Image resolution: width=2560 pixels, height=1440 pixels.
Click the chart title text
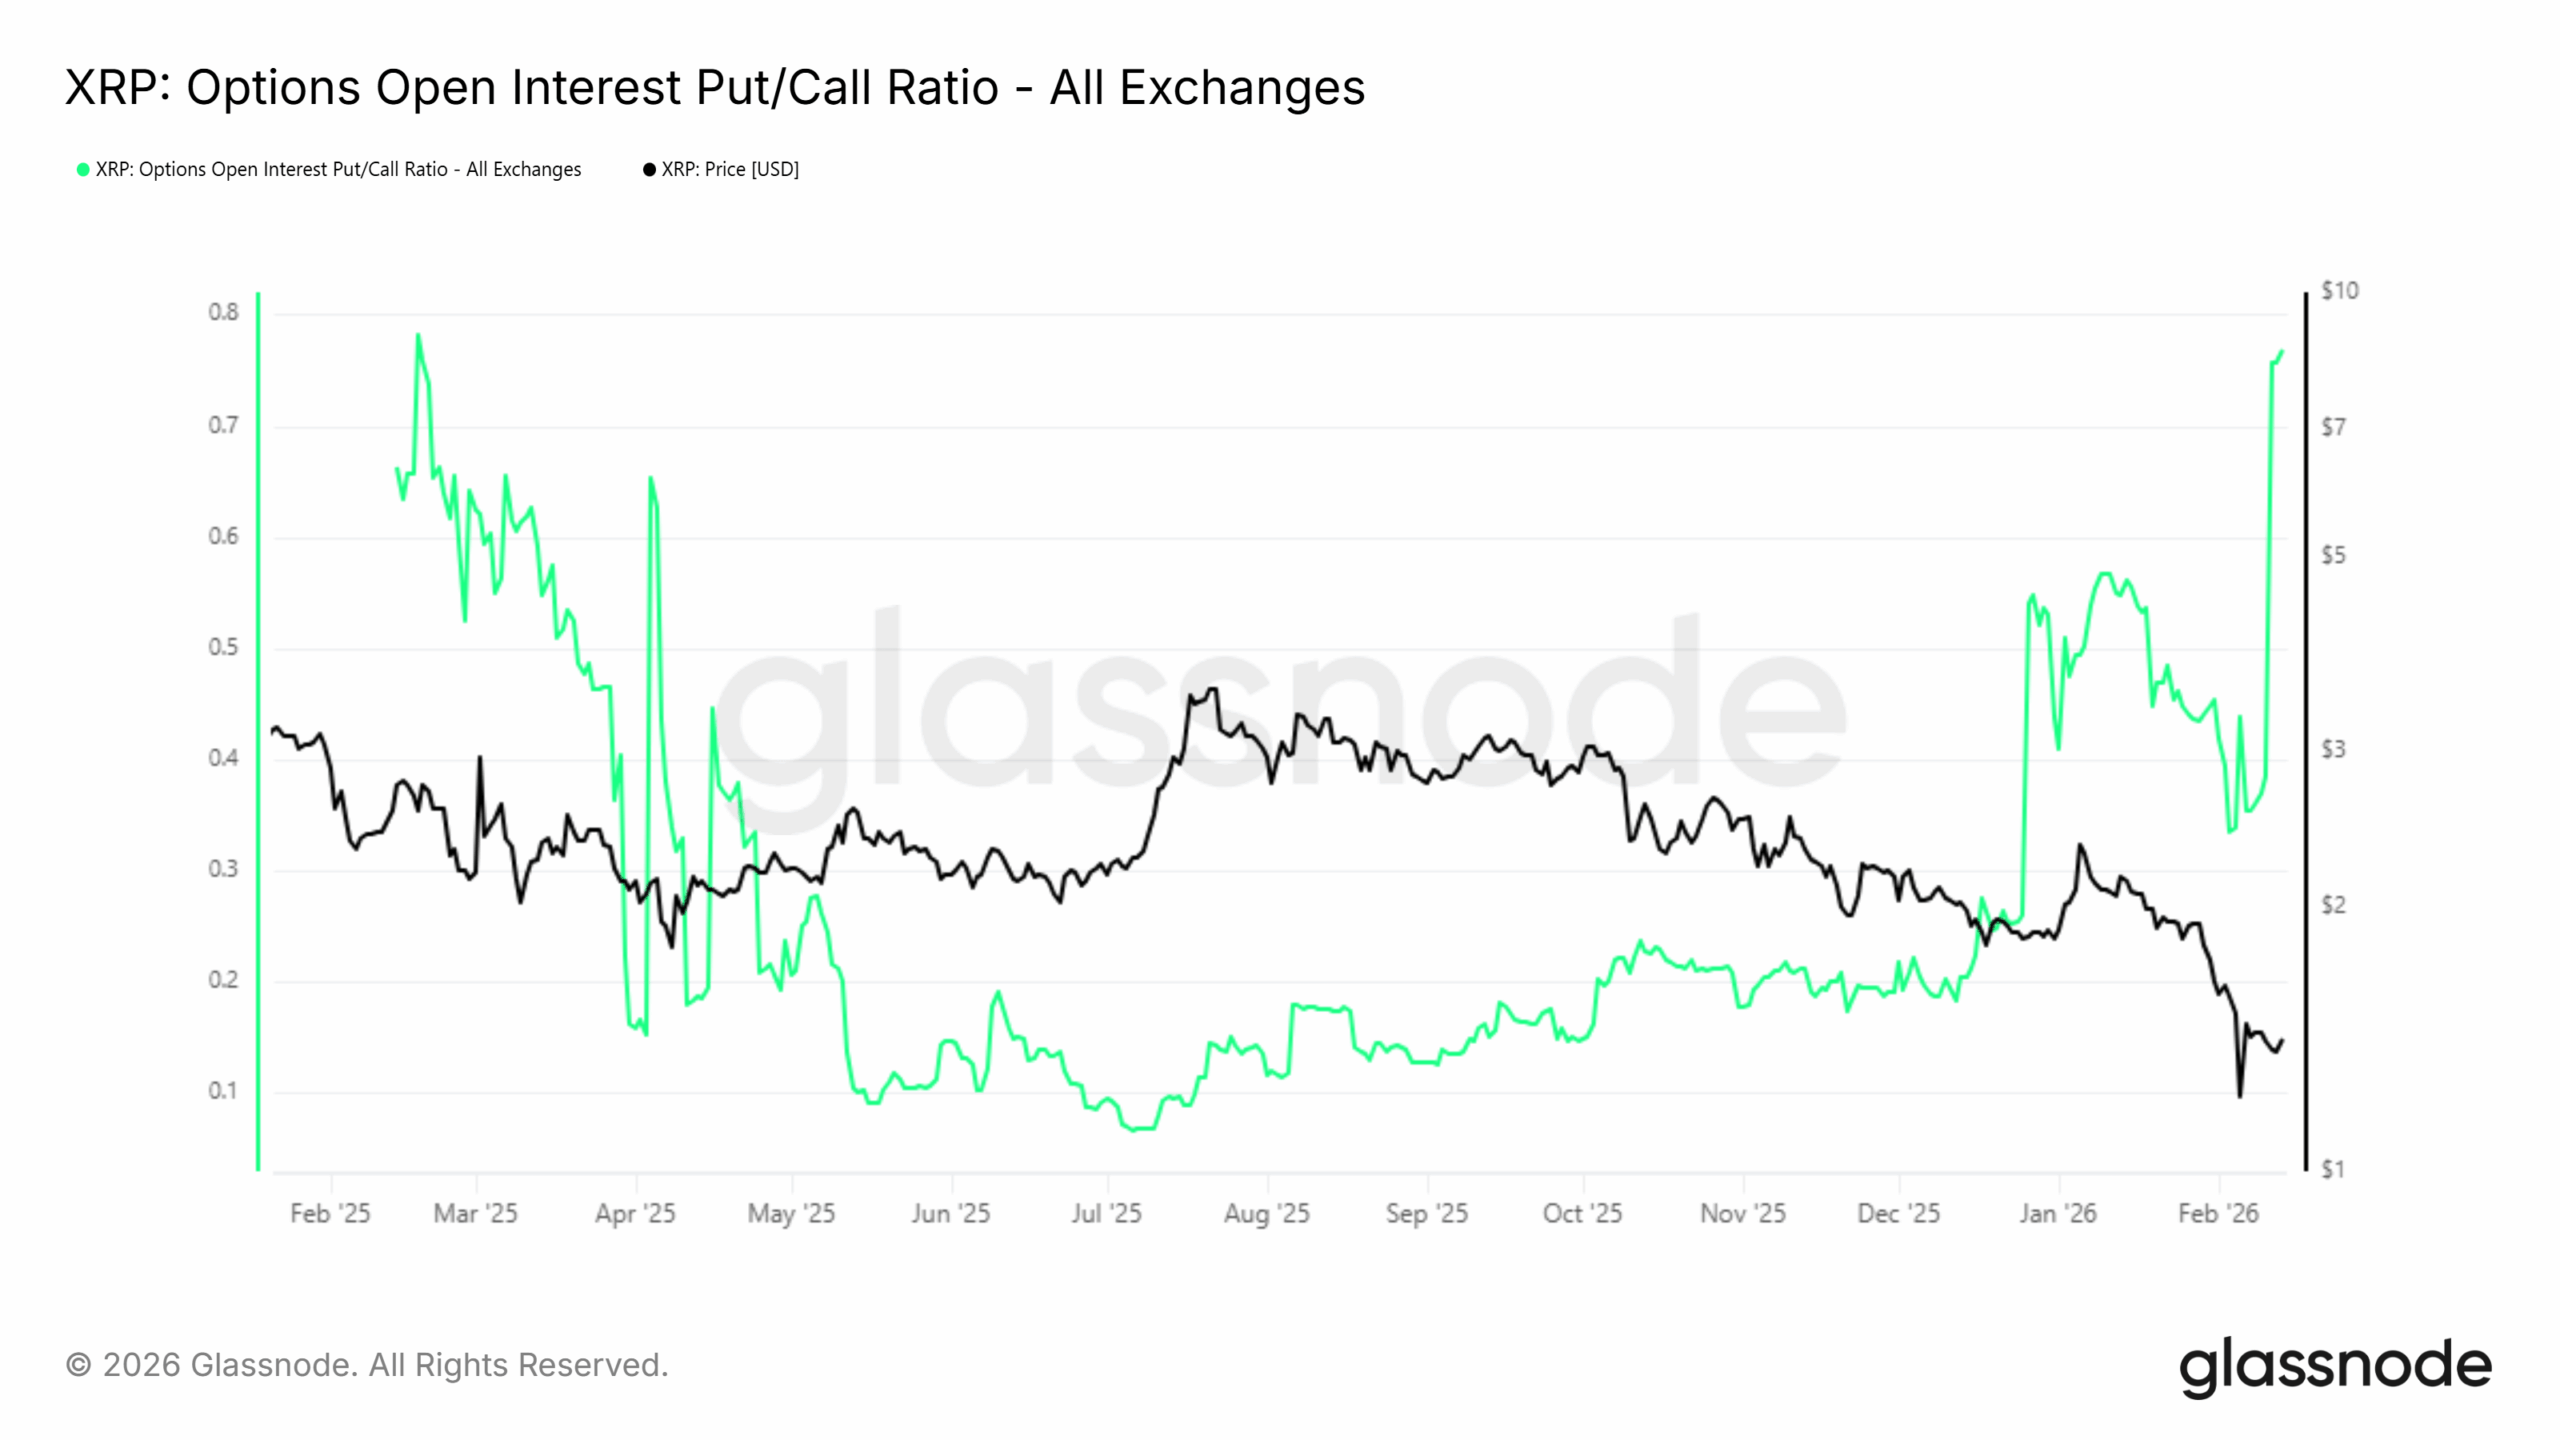(715, 87)
